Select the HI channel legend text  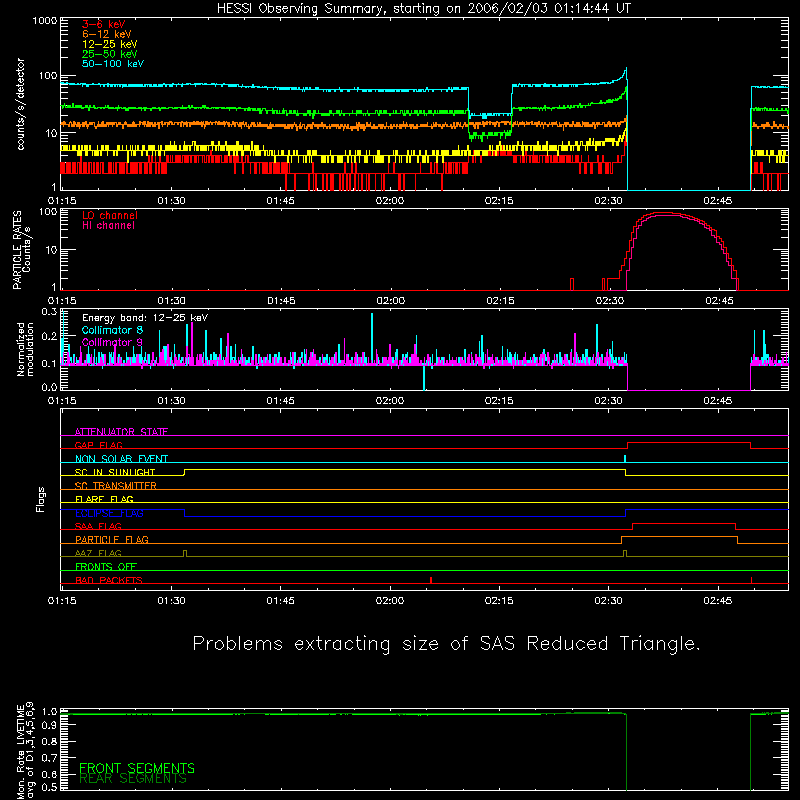point(108,226)
